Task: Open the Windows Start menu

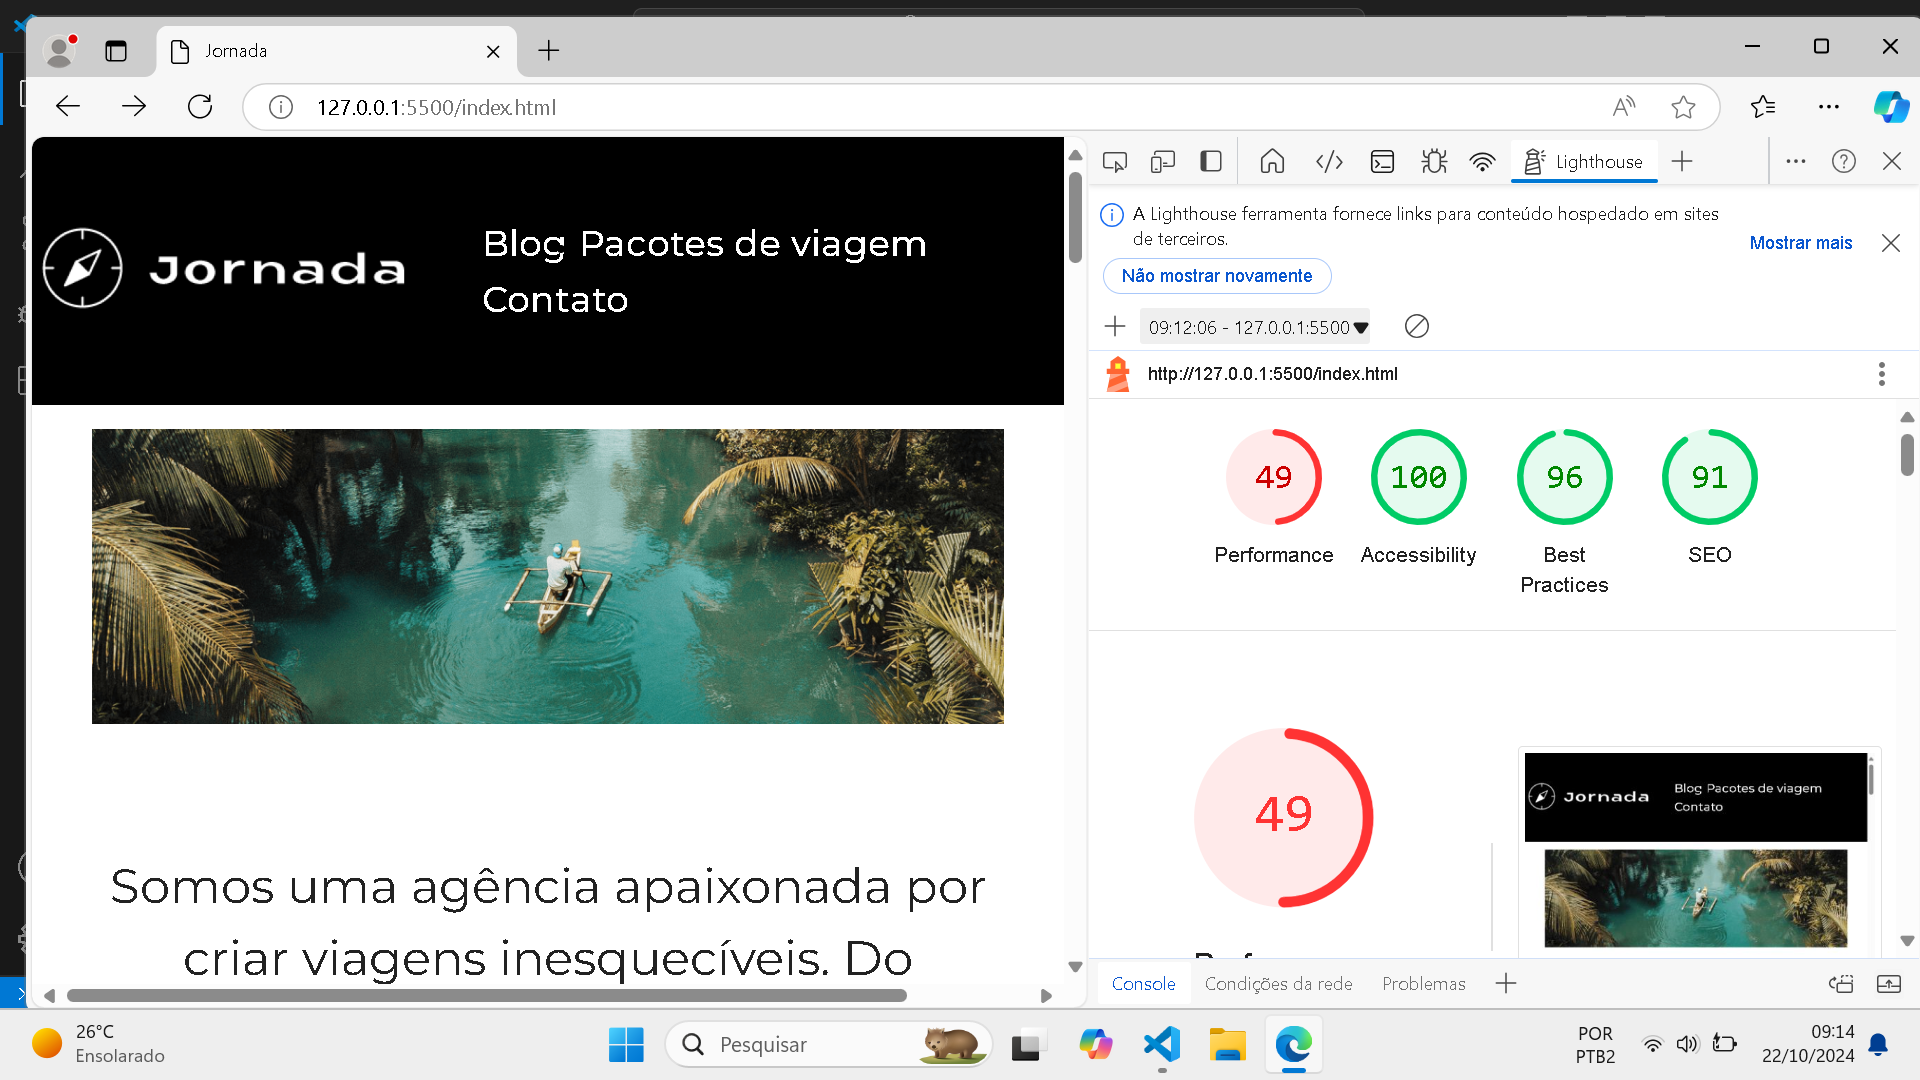Action: tap(627, 1045)
